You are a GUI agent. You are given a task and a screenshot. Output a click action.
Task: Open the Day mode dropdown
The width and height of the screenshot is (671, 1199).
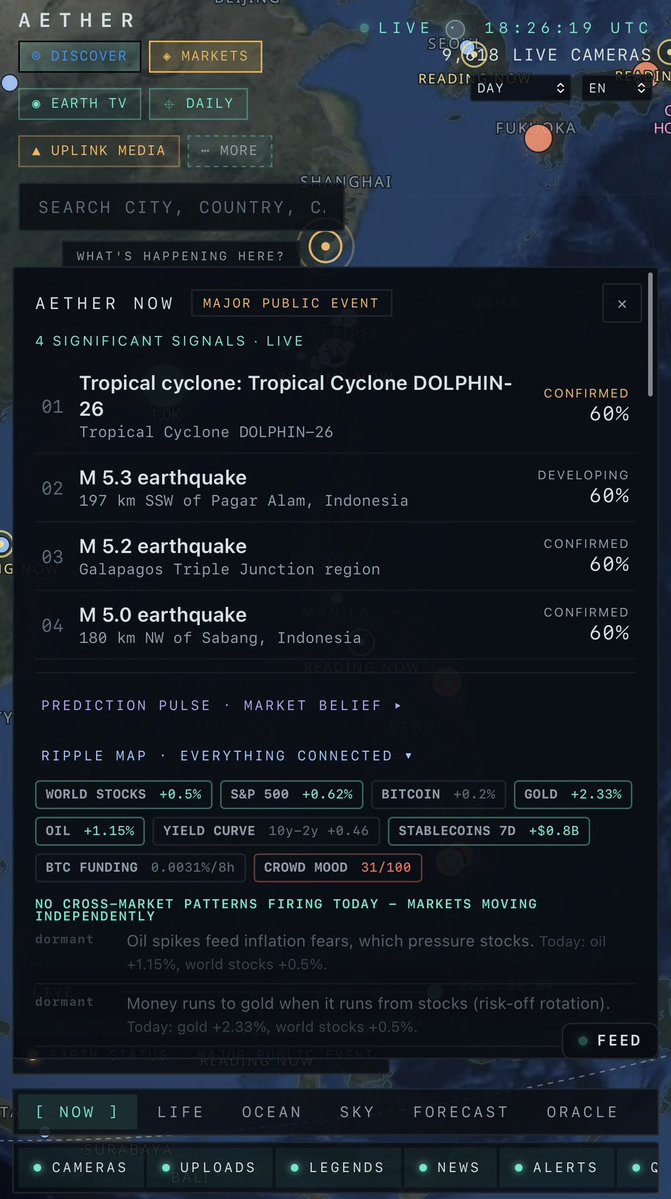tap(520, 88)
